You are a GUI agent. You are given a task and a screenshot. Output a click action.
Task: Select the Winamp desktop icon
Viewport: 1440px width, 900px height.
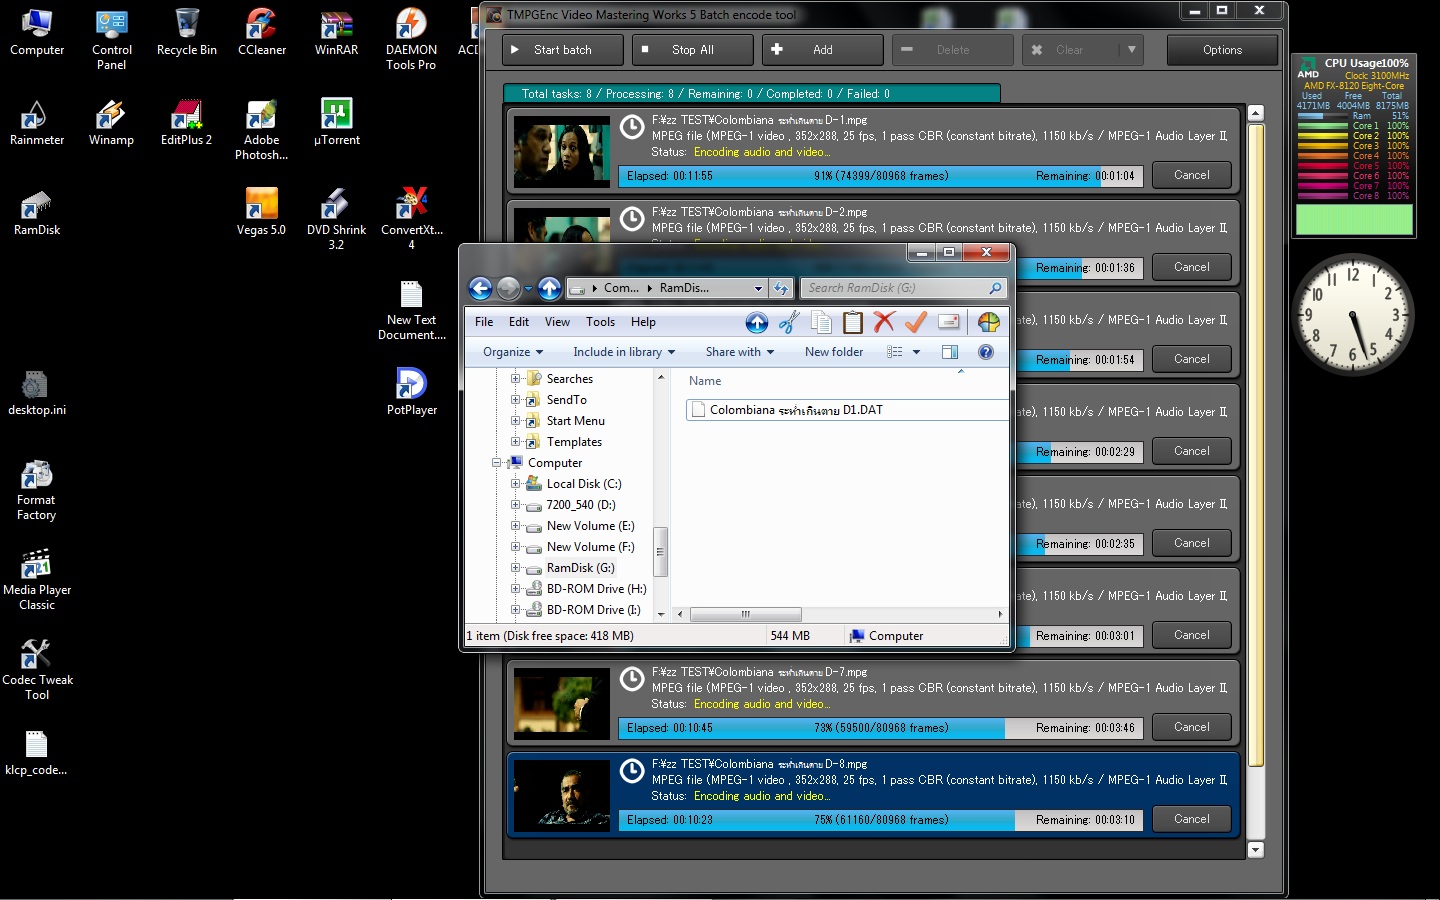pyautogui.click(x=111, y=123)
